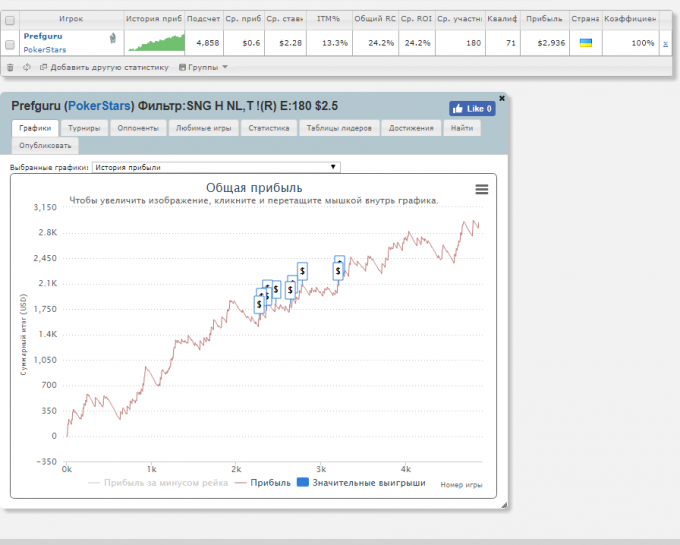This screenshot has height=545, width=680.
Task: Click the PokerStars link in popup title
Action: pyautogui.click(x=99, y=106)
